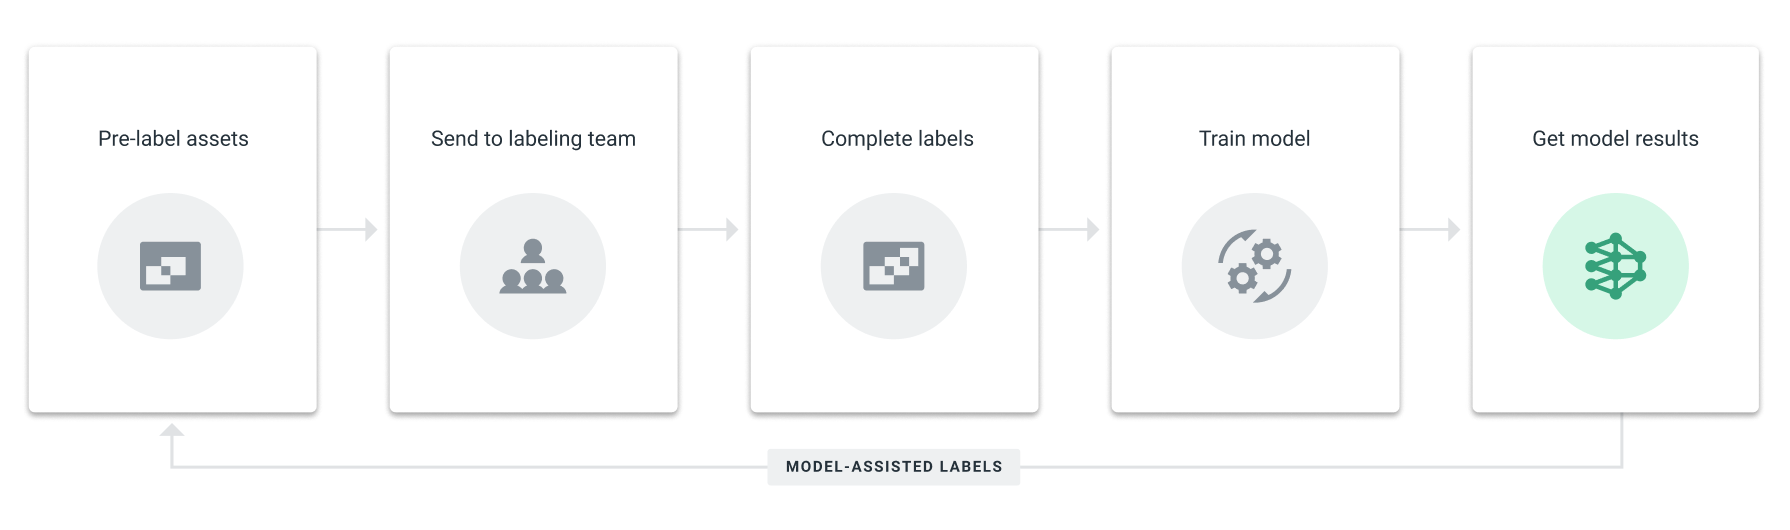The width and height of the screenshot is (1790, 530).
Task: Click the 'Complete labels' heading text
Action: coord(897,139)
